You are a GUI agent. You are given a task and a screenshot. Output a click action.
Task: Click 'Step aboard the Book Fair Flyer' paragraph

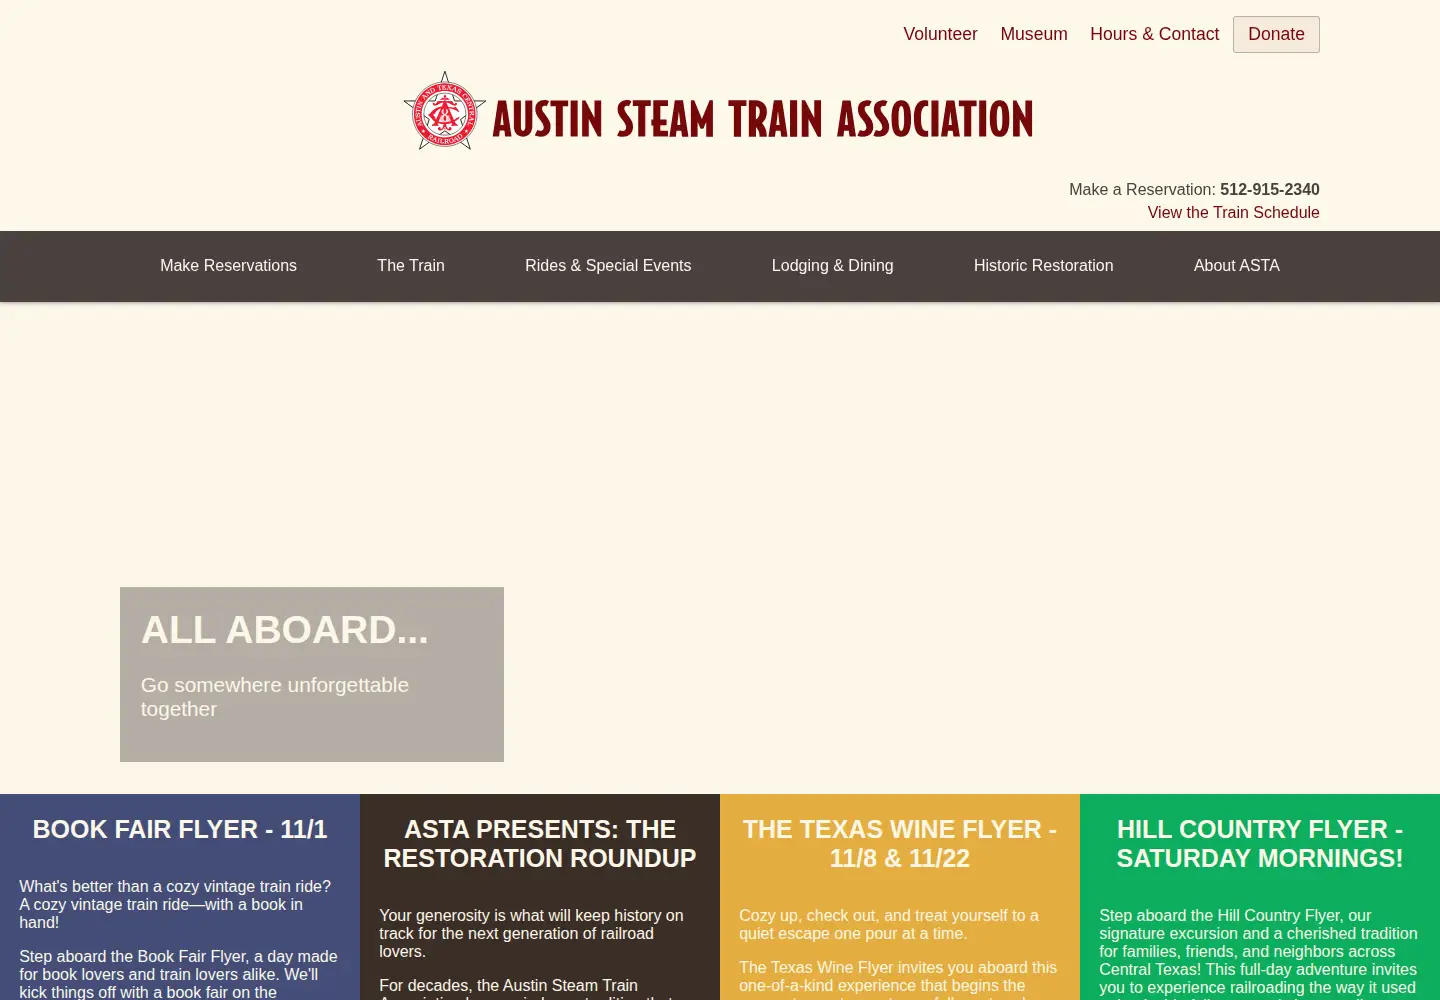click(x=178, y=974)
